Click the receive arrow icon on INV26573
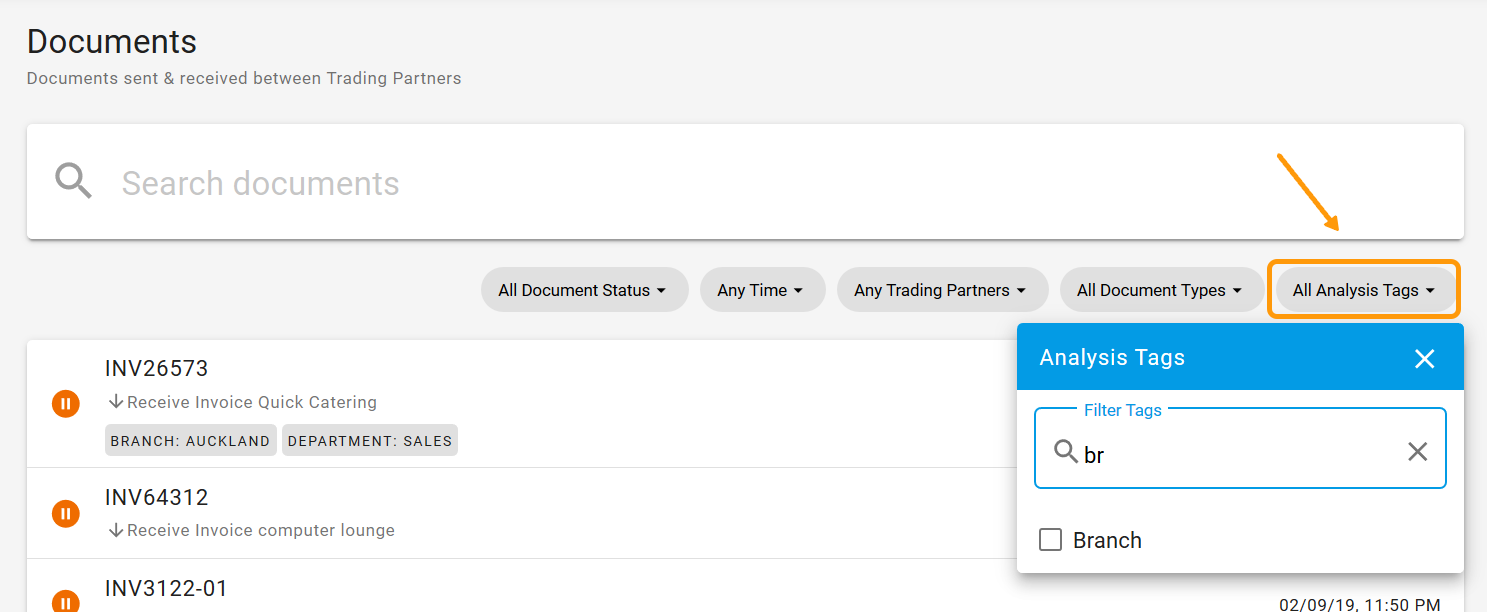1487x612 pixels. 114,402
